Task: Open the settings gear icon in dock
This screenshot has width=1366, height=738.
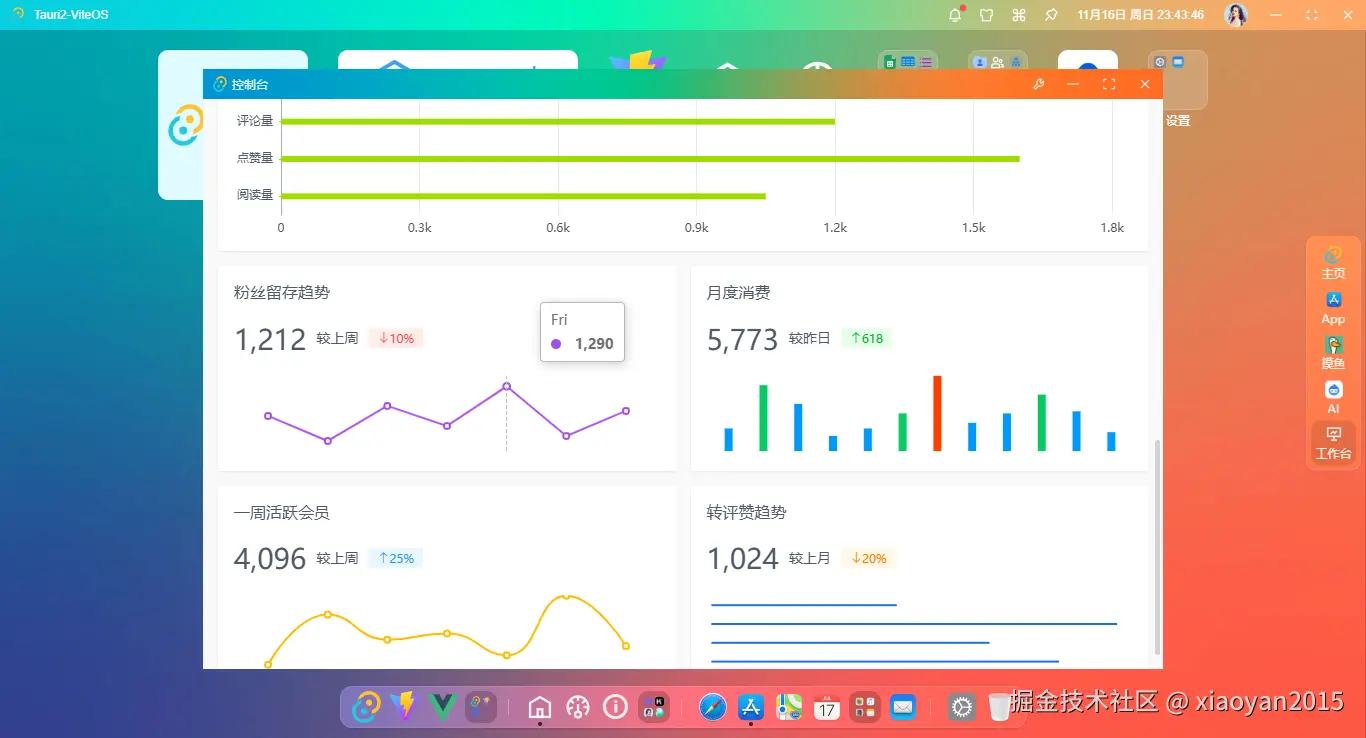Action: [x=962, y=708]
